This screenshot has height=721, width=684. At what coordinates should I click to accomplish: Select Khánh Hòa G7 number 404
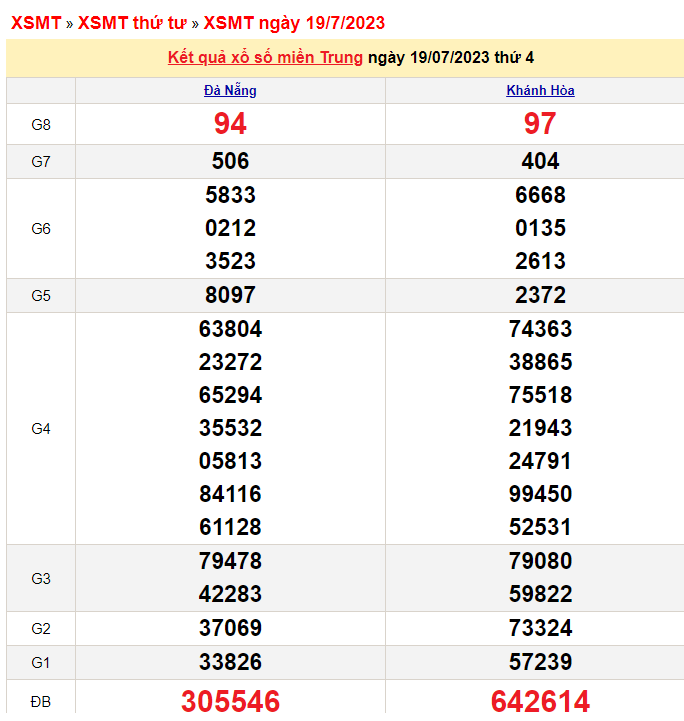coord(540,162)
